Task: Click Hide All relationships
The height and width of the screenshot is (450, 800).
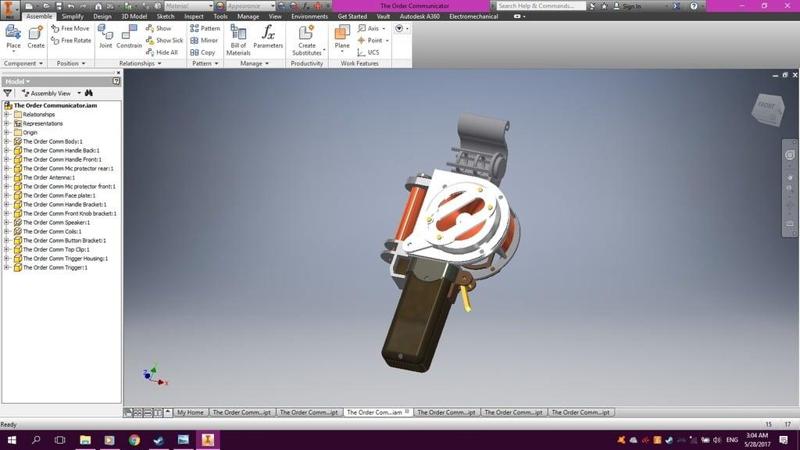Action: [162, 52]
